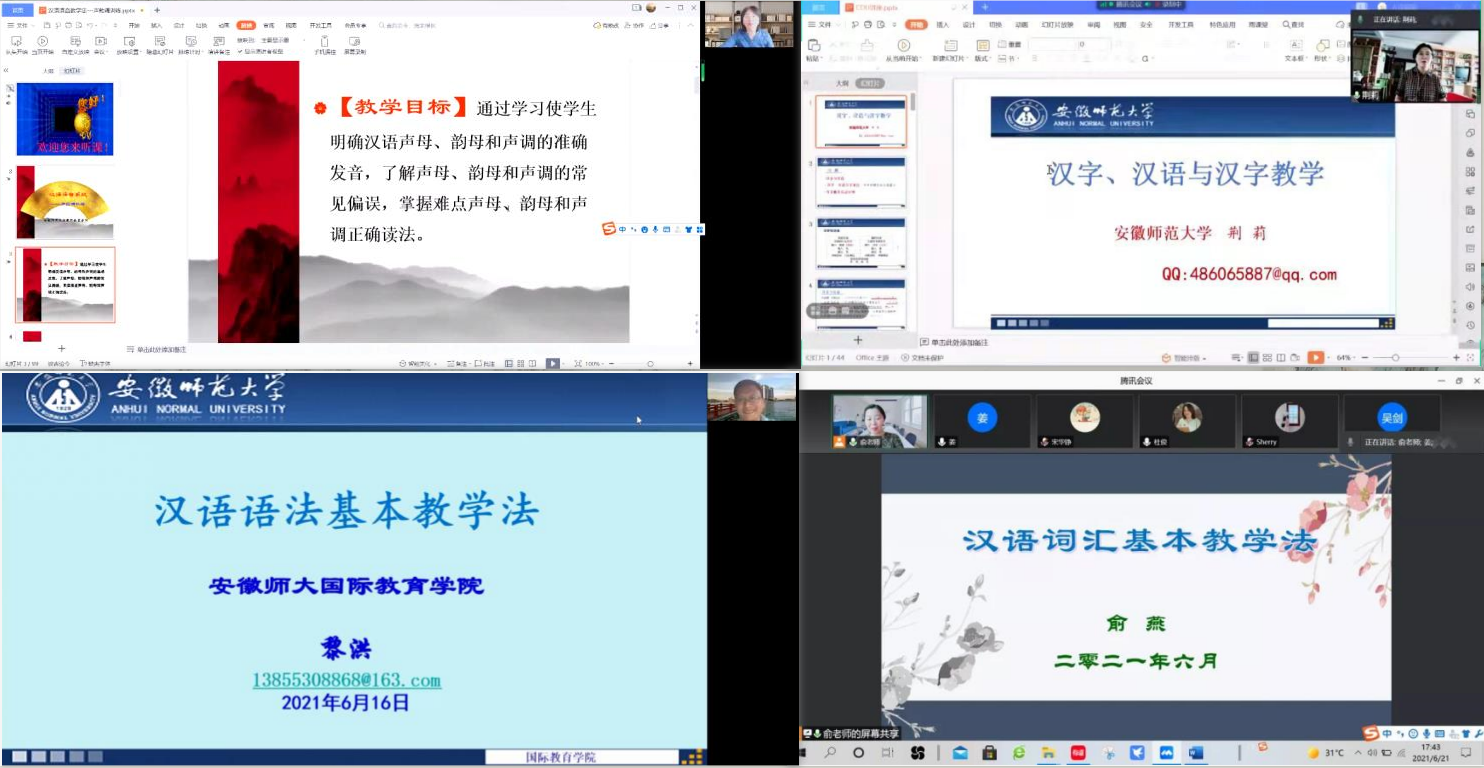Screen dimensions: 1484x768
Task: Select the Sherry participant video tile
Action: (x=1289, y=421)
